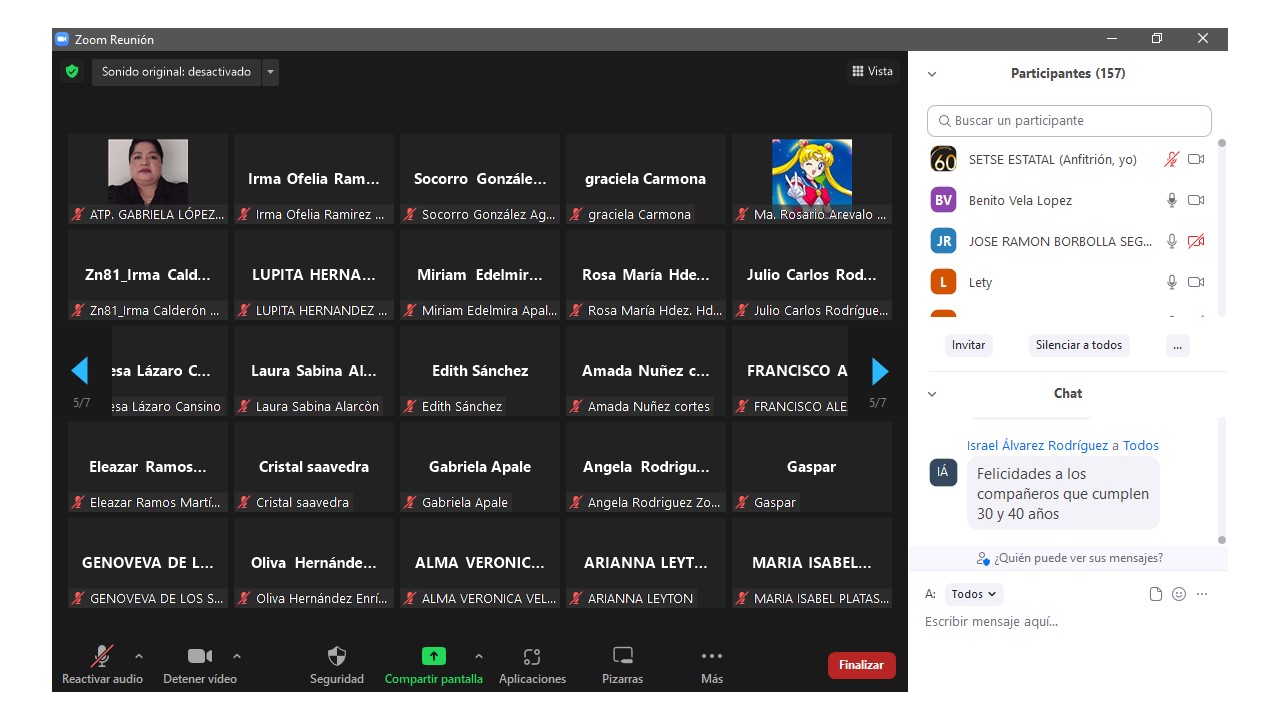
Task: Attach file icon in chat
Action: [1156, 594]
